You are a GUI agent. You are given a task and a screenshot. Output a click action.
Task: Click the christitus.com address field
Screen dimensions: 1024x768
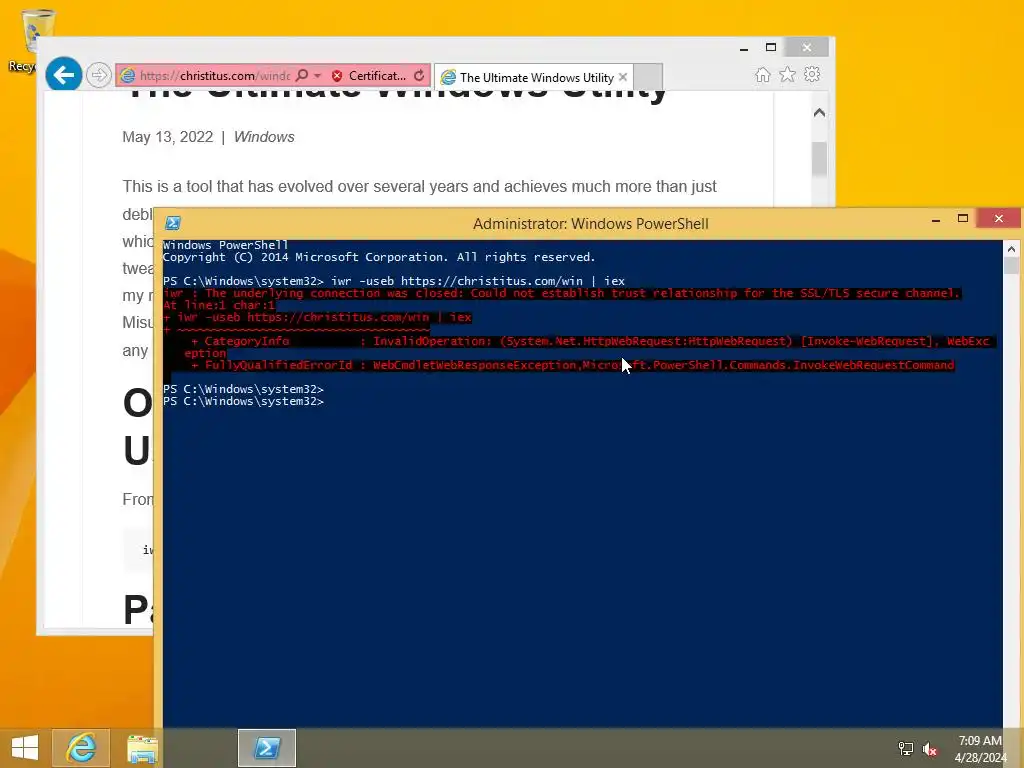pos(215,76)
